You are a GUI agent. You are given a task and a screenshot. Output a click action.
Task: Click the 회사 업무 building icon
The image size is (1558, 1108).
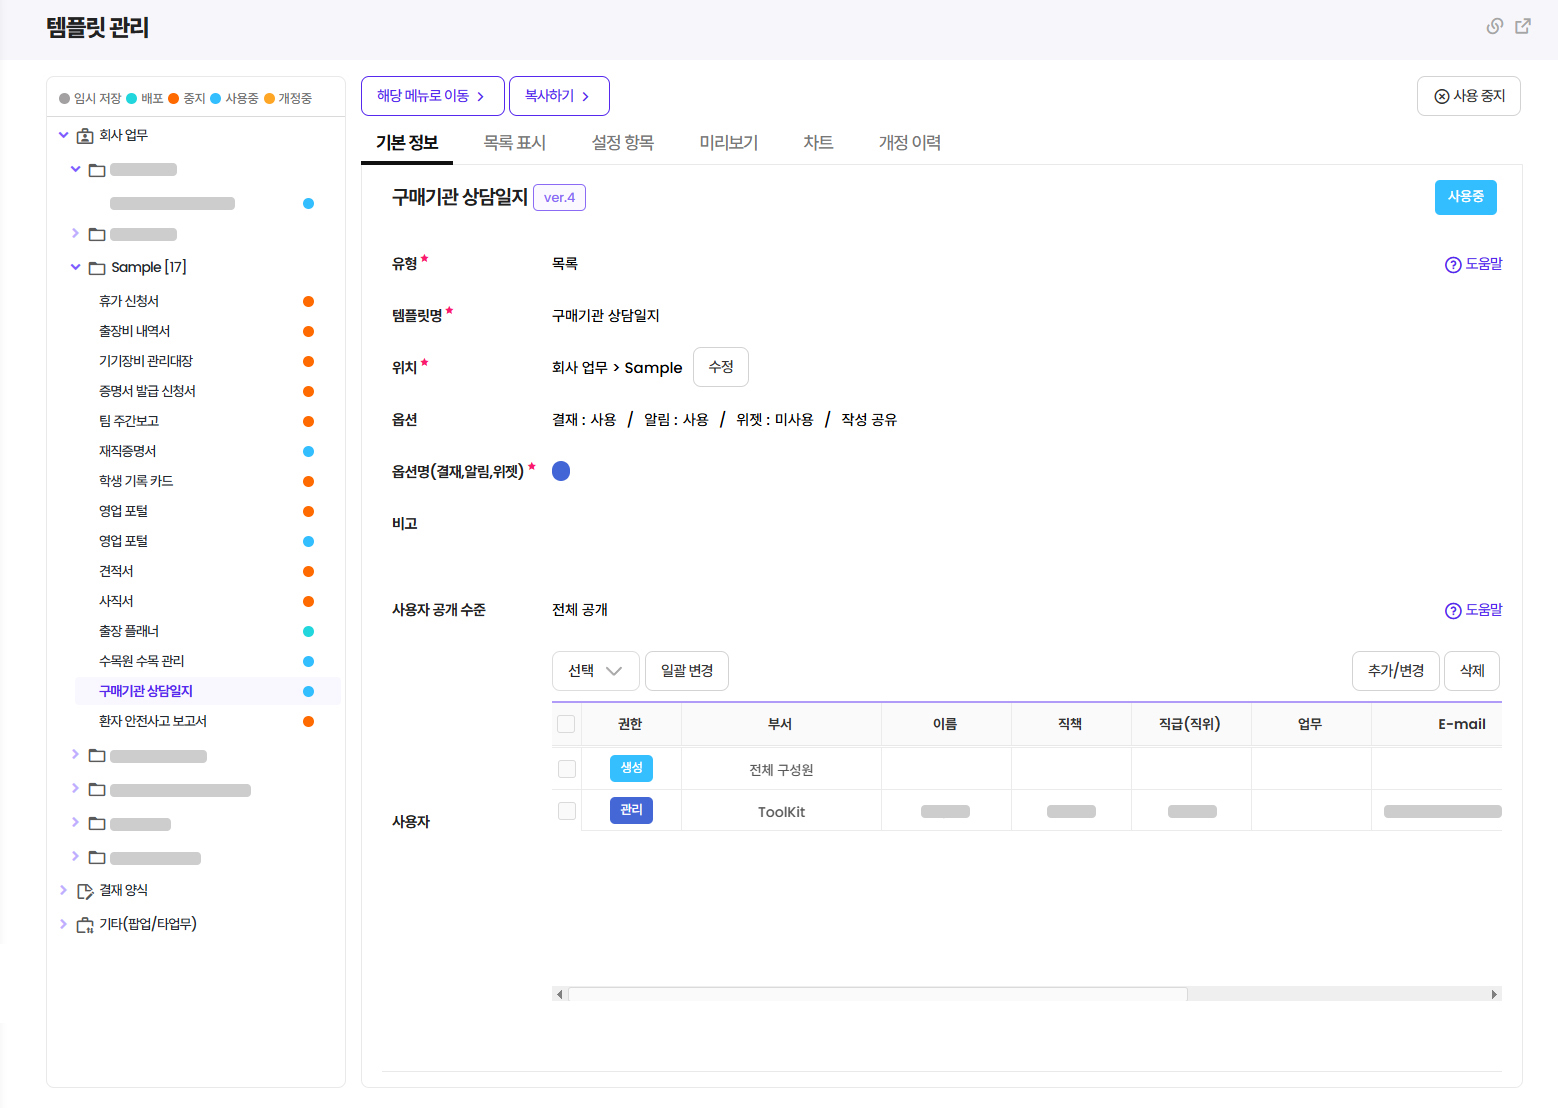click(x=85, y=136)
